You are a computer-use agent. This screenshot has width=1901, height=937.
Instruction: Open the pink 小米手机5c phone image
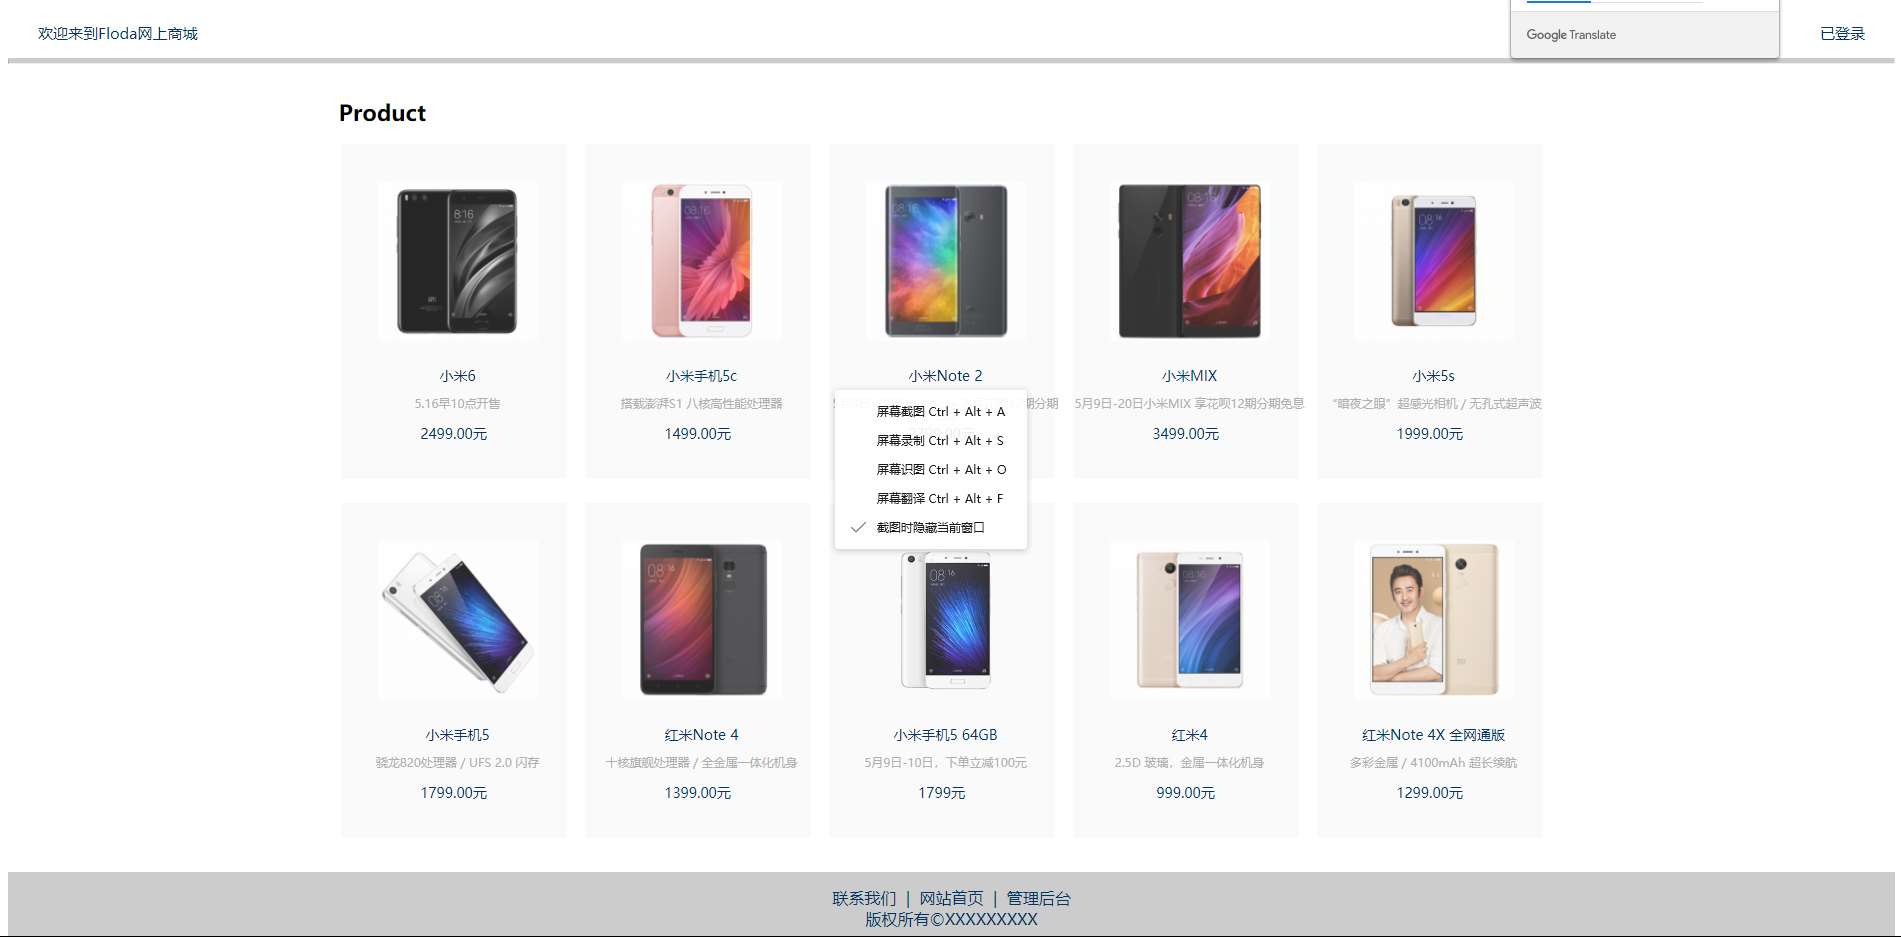(701, 261)
